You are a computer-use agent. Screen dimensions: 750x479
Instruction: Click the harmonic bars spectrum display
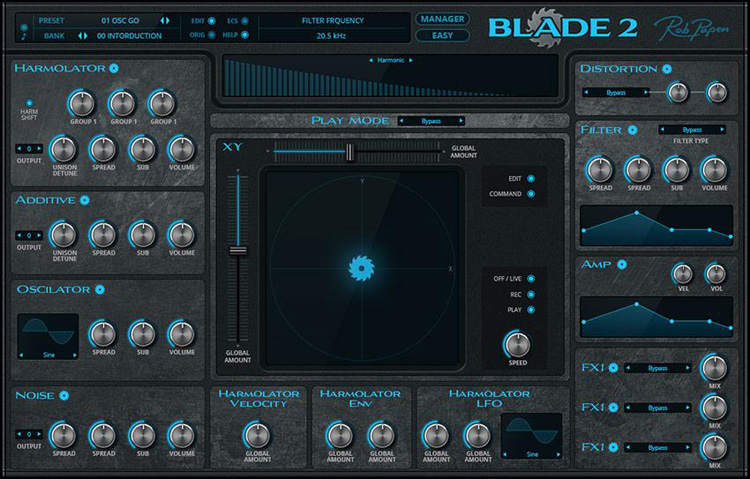tap(390, 77)
